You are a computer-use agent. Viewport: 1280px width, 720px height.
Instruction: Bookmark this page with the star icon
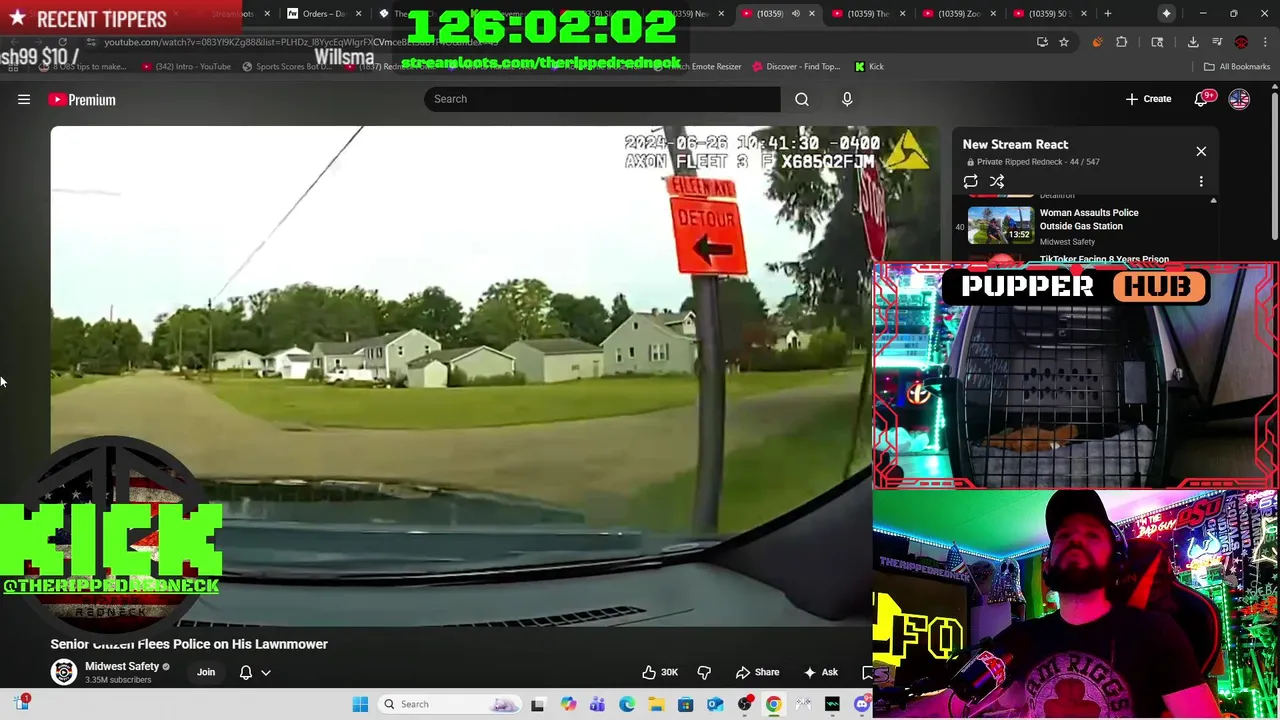coord(1064,42)
